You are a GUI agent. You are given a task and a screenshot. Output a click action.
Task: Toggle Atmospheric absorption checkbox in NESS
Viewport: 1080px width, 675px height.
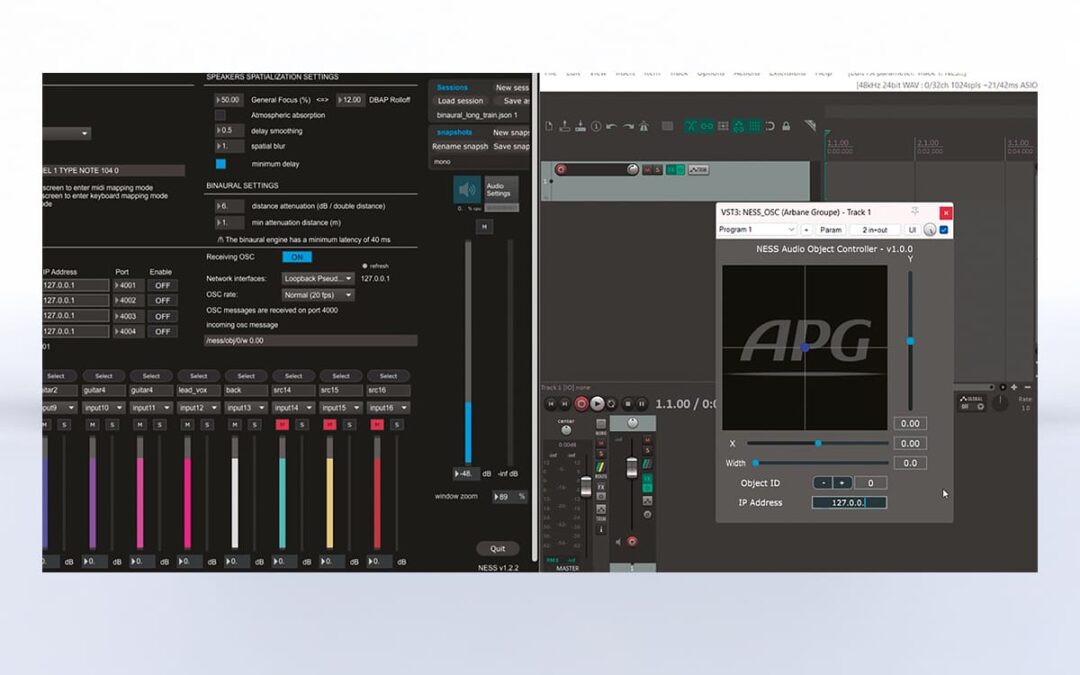(x=220, y=115)
